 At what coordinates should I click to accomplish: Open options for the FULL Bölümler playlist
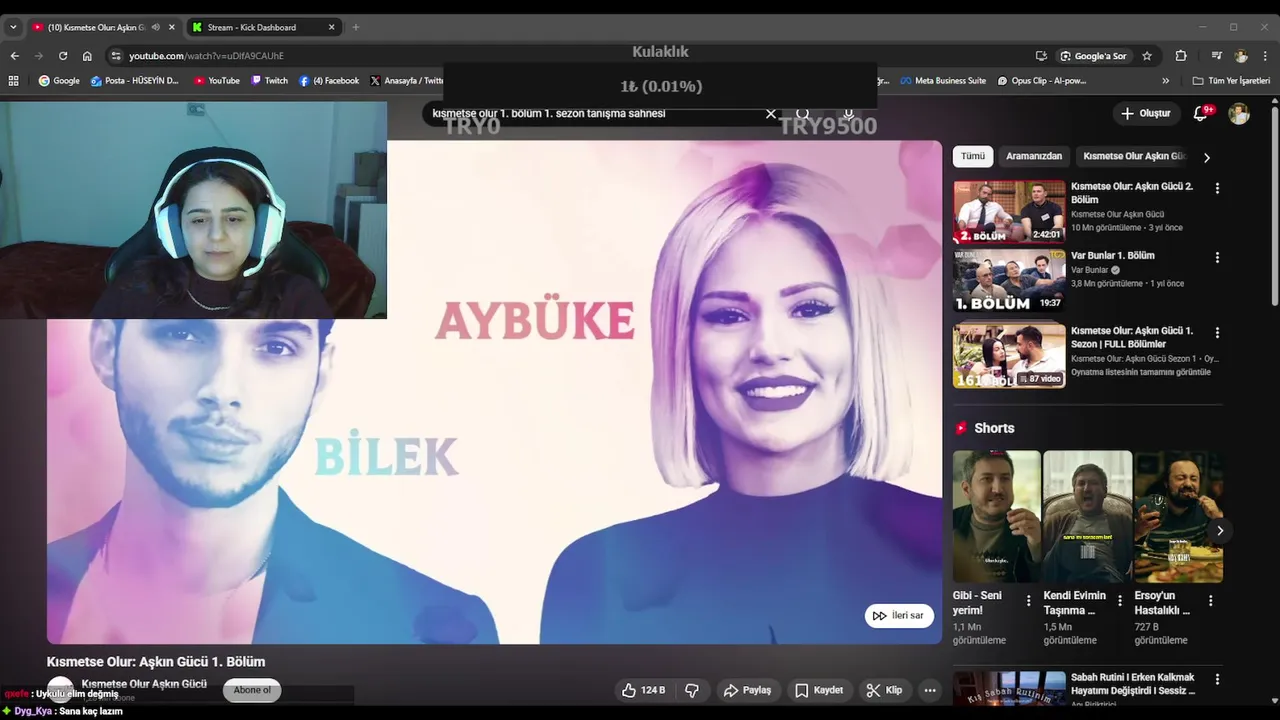(x=1217, y=332)
